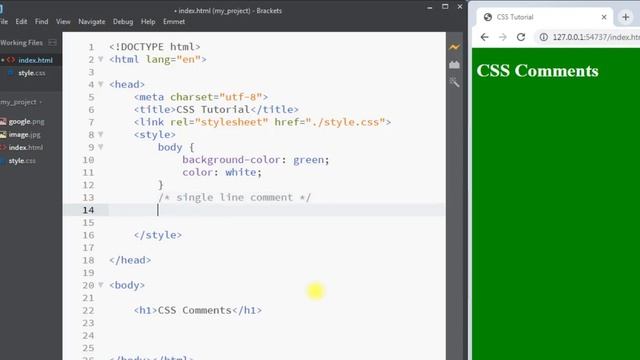Click the browser forward arrow
Screen dimensions: 640x360
502,37
